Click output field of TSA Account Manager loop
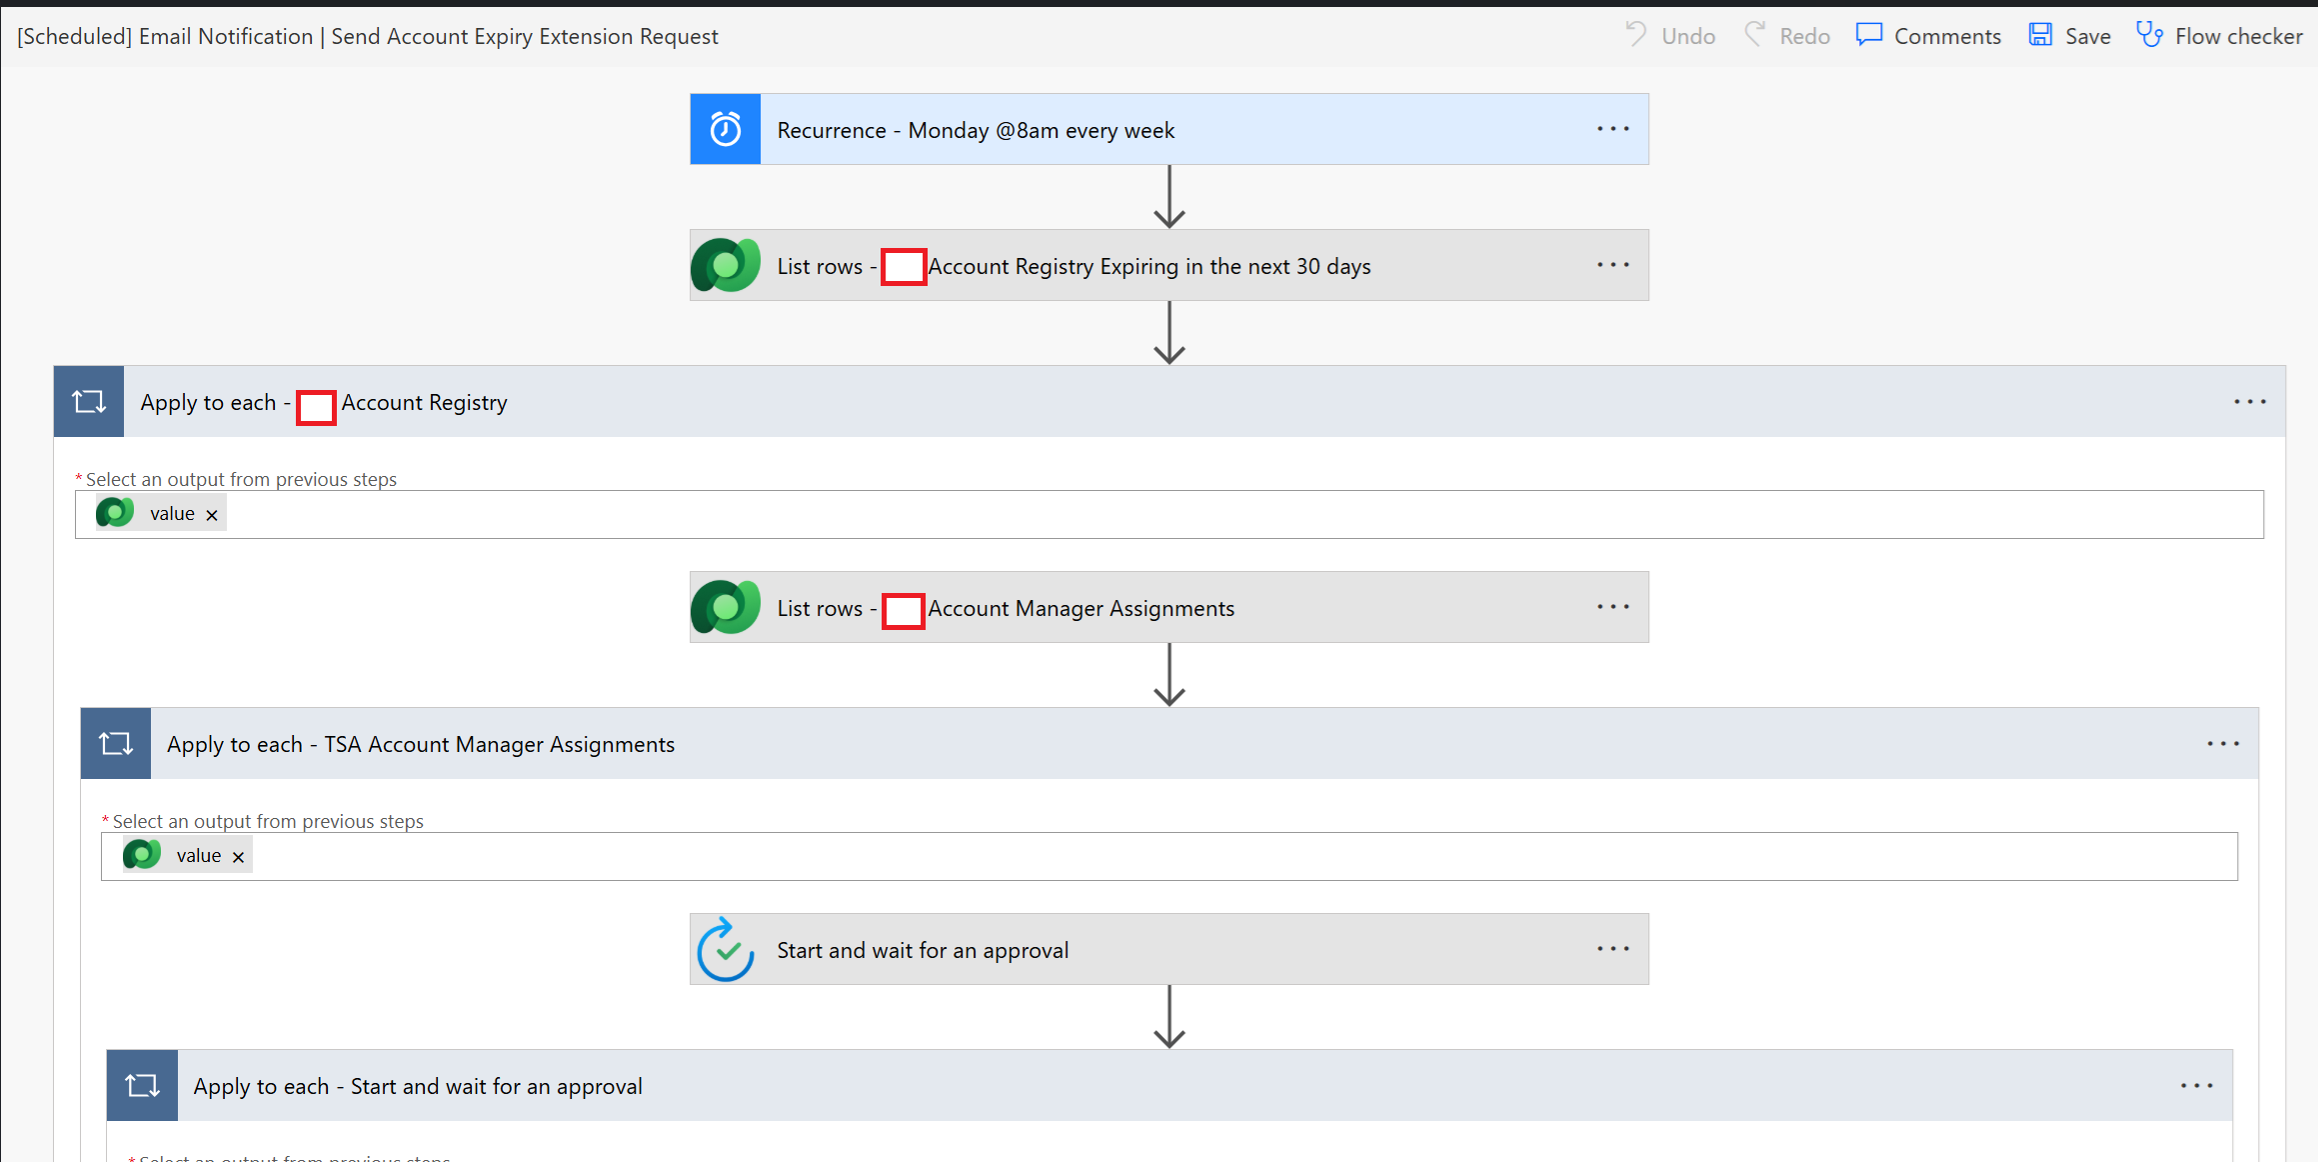Viewport: 2318px width, 1162px height. [x=1200, y=857]
